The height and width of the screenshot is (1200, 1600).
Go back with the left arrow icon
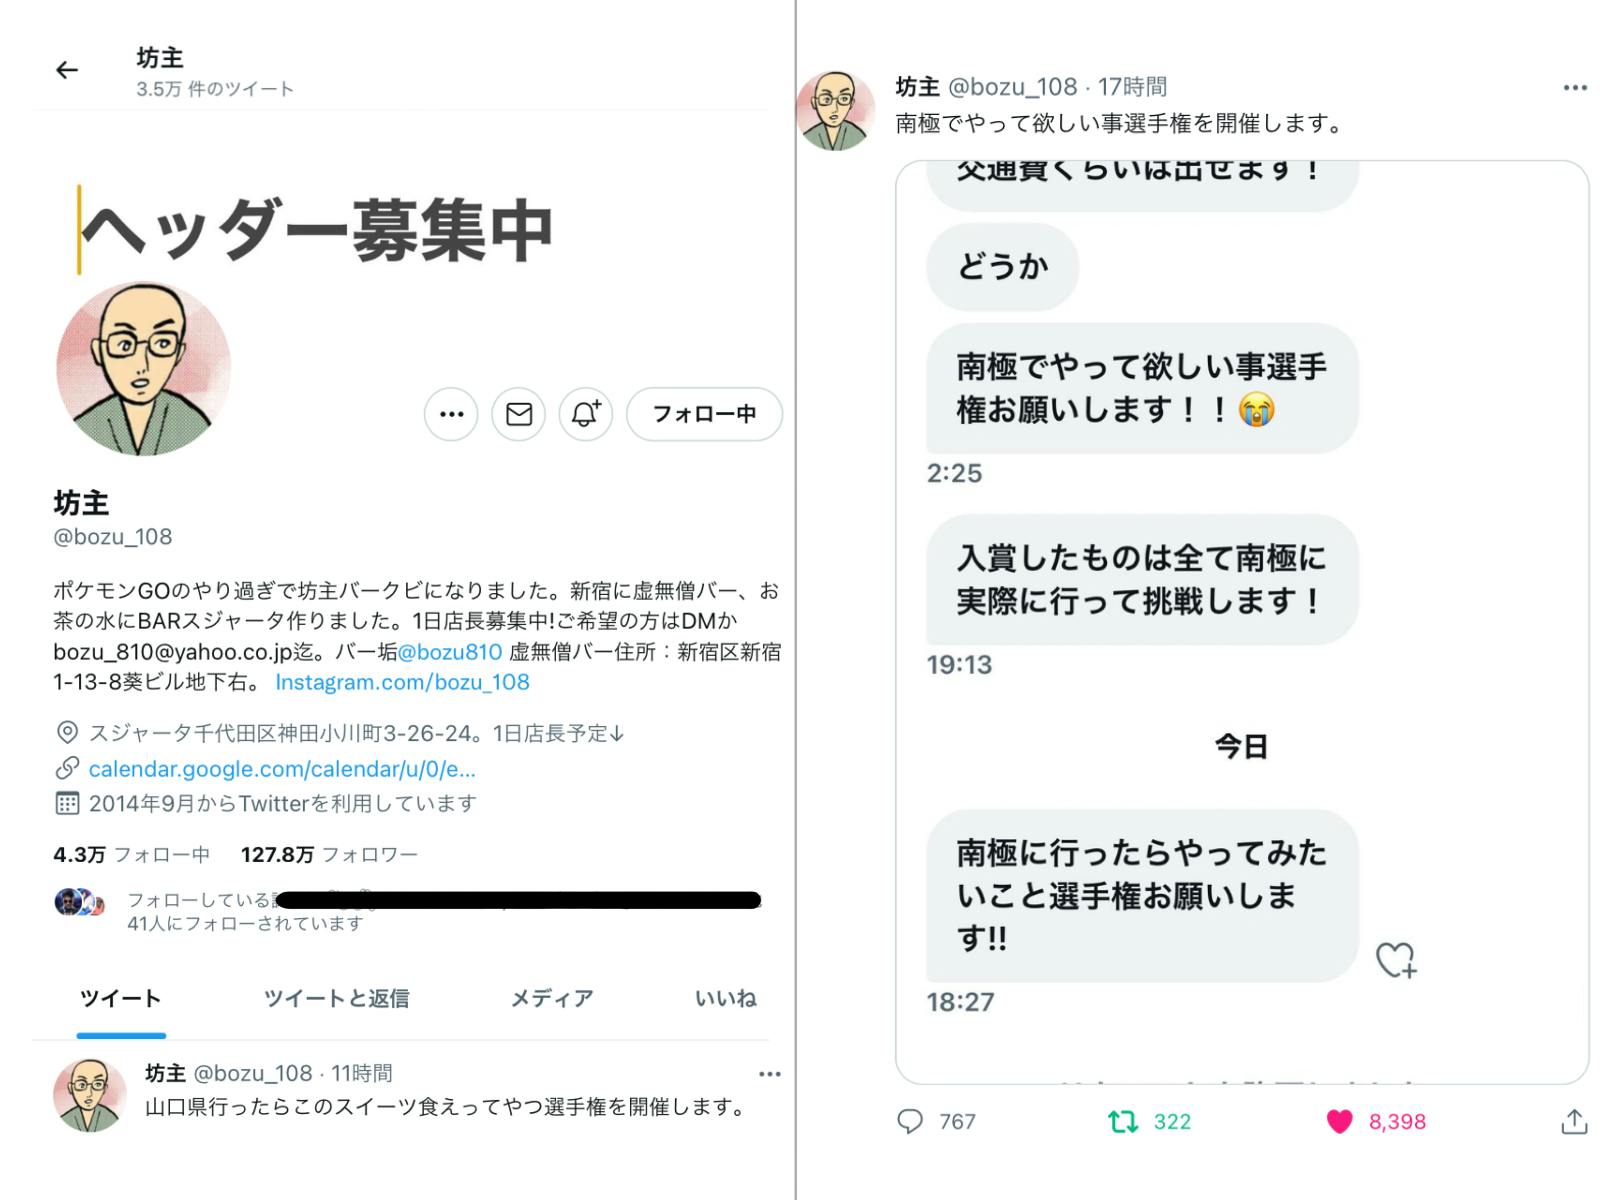coord(67,70)
